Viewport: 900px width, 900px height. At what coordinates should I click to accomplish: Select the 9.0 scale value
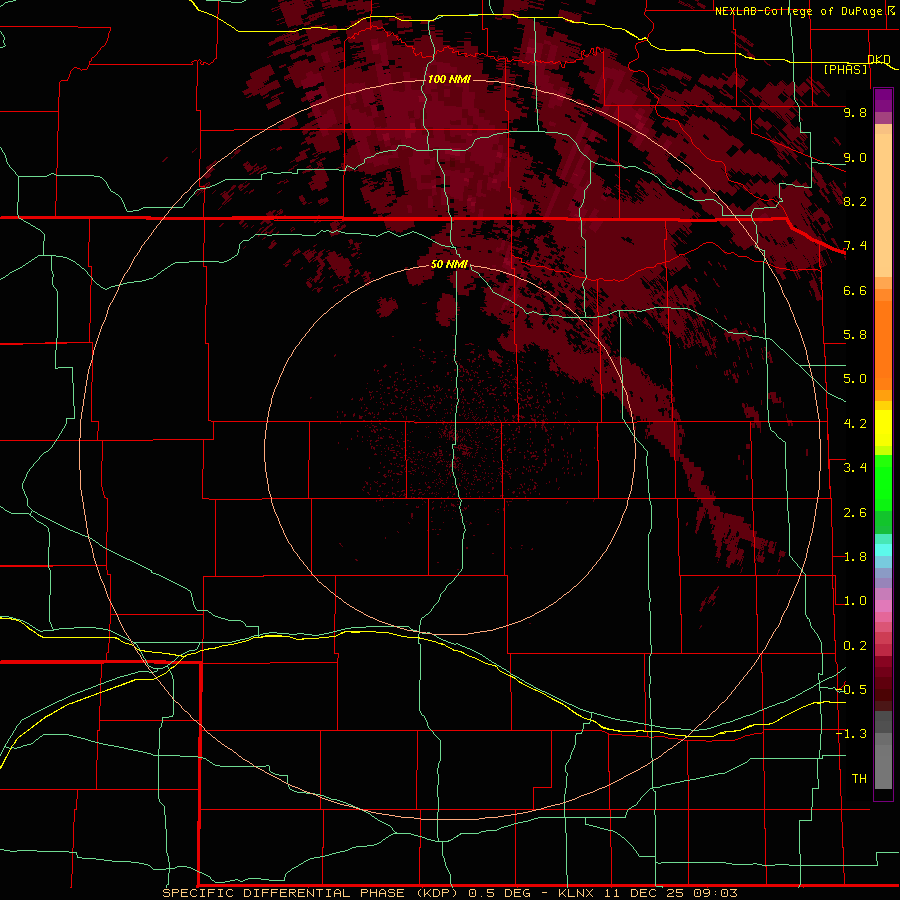point(855,157)
